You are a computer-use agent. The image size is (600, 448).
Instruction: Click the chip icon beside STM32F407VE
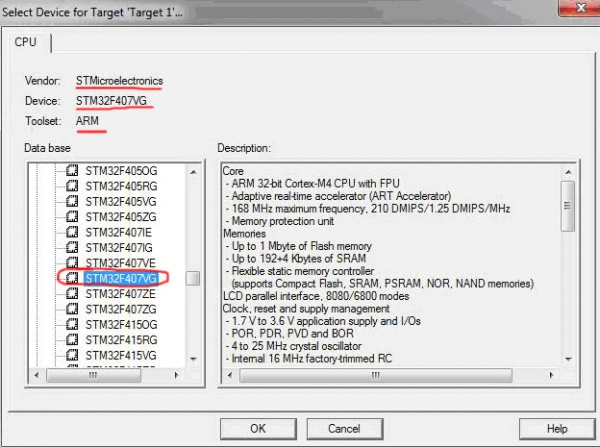tap(72, 262)
